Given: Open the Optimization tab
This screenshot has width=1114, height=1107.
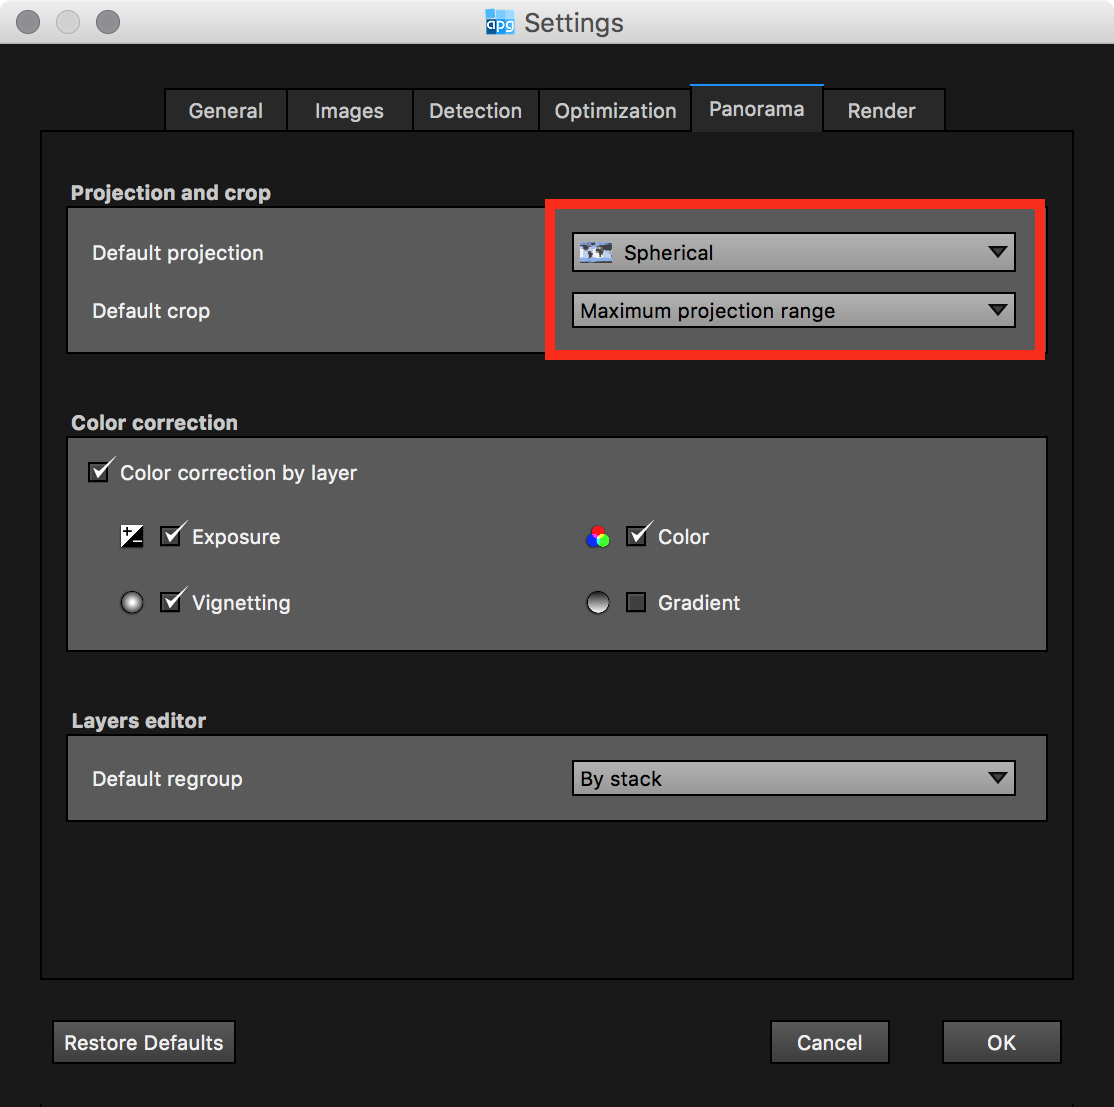Looking at the screenshot, I should click(615, 111).
